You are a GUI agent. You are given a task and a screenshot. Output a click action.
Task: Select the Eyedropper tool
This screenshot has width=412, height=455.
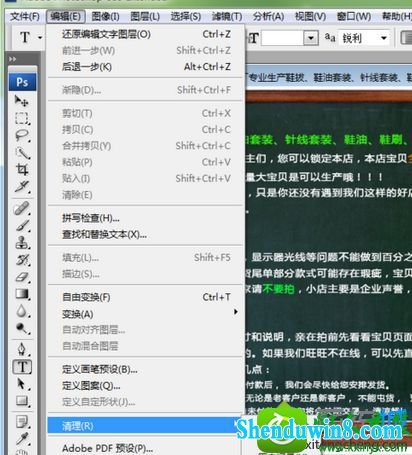coord(22,439)
